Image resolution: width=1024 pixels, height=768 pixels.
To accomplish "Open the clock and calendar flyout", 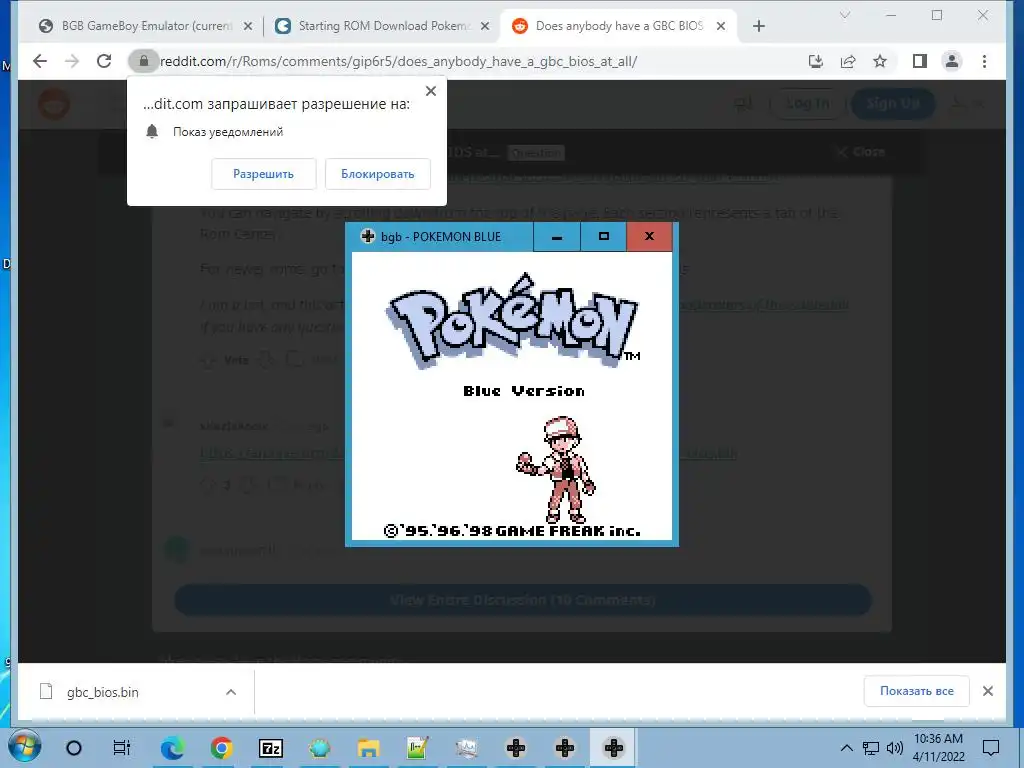I will point(938,748).
